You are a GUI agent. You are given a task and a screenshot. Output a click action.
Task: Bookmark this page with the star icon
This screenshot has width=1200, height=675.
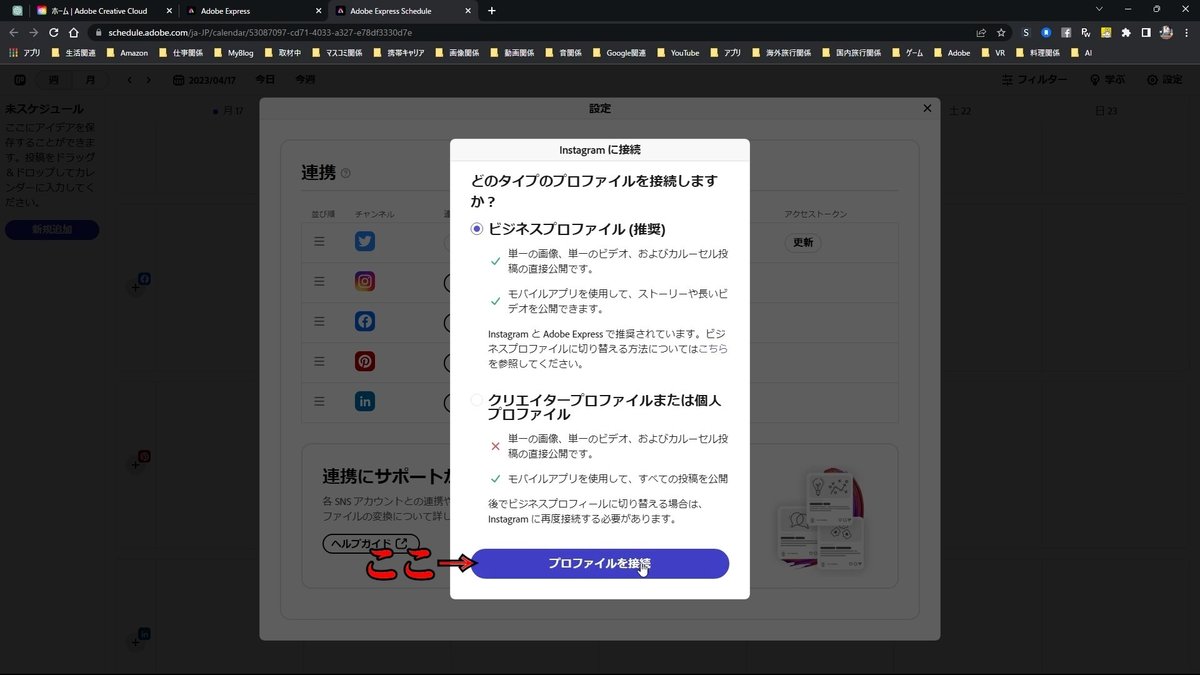[1001, 32]
